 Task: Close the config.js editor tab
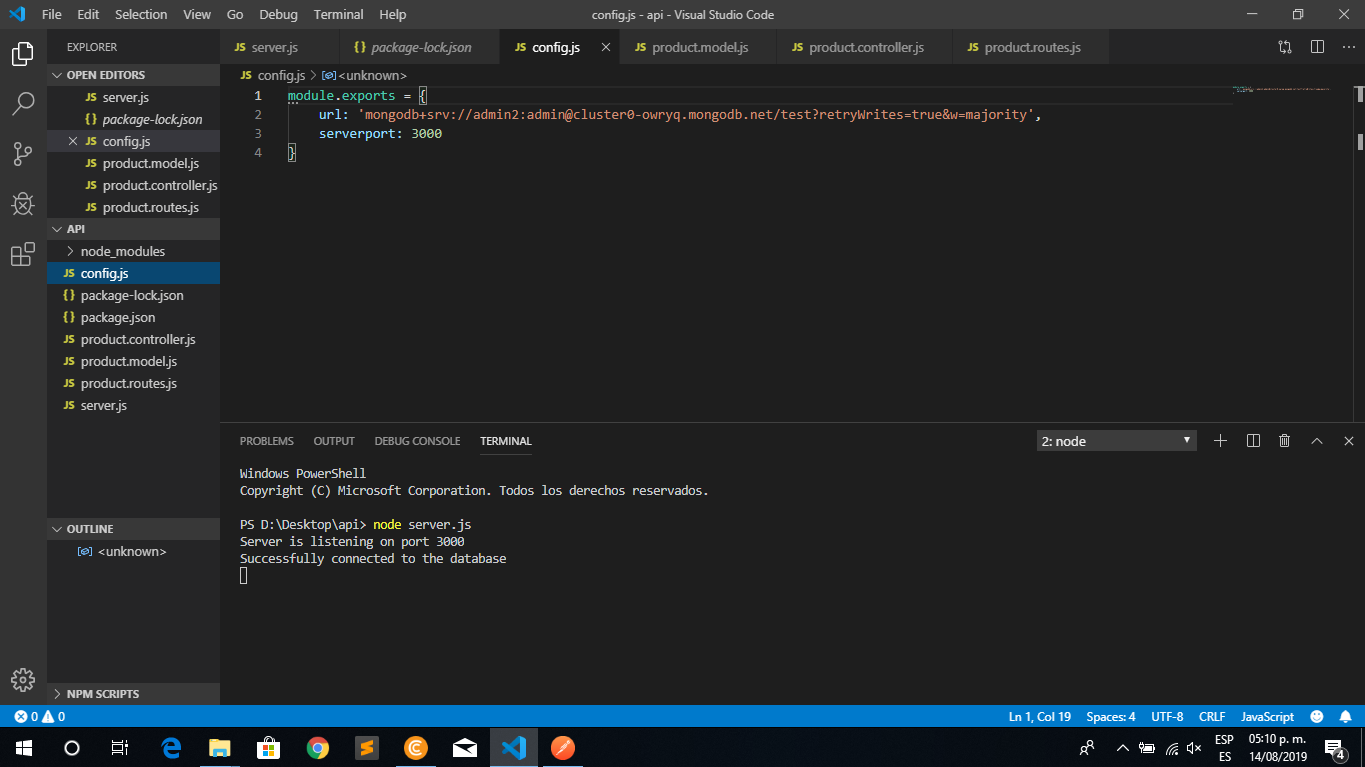click(x=605, y=47)
